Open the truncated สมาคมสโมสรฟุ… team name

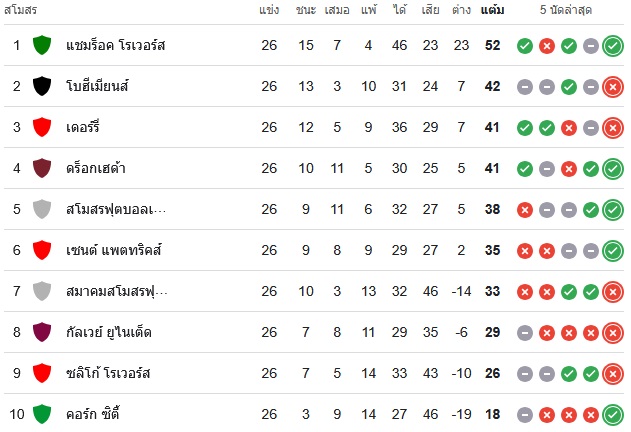(x=117, y=291)
